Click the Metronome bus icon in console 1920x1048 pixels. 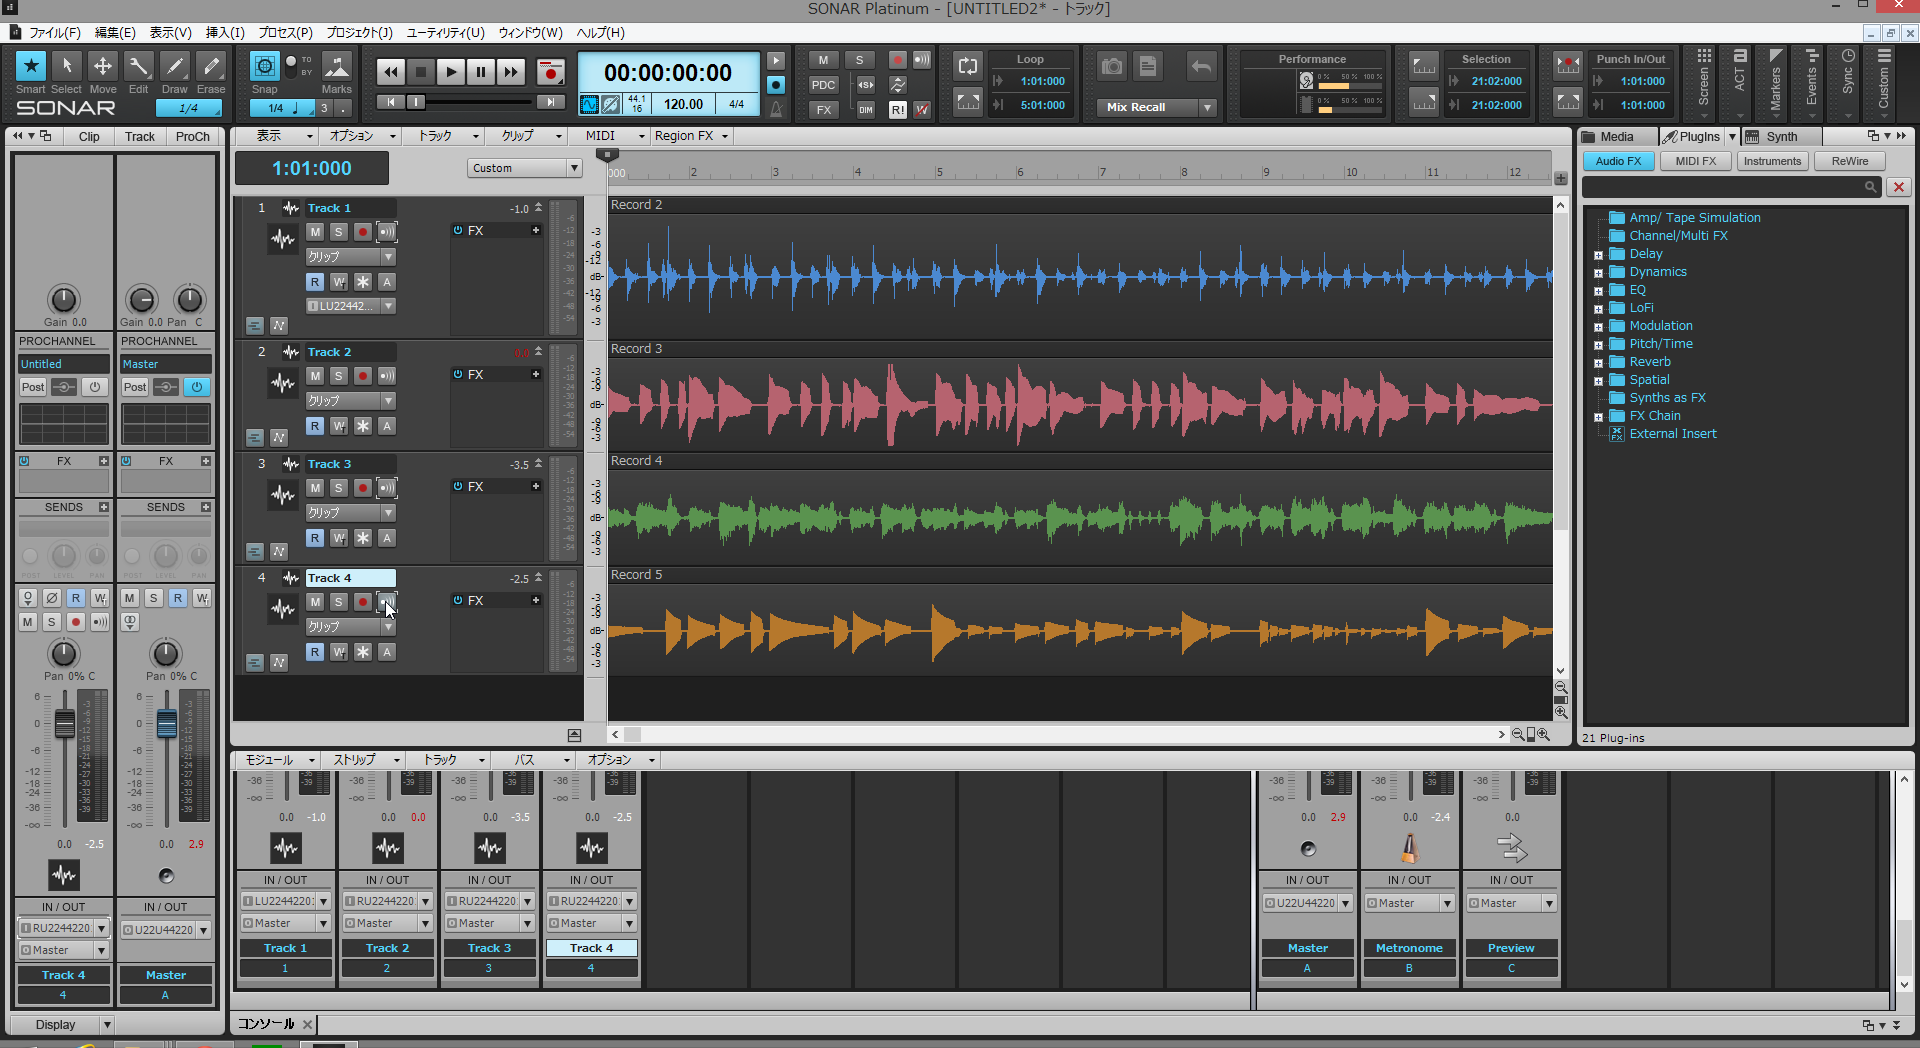(1409, 848)
